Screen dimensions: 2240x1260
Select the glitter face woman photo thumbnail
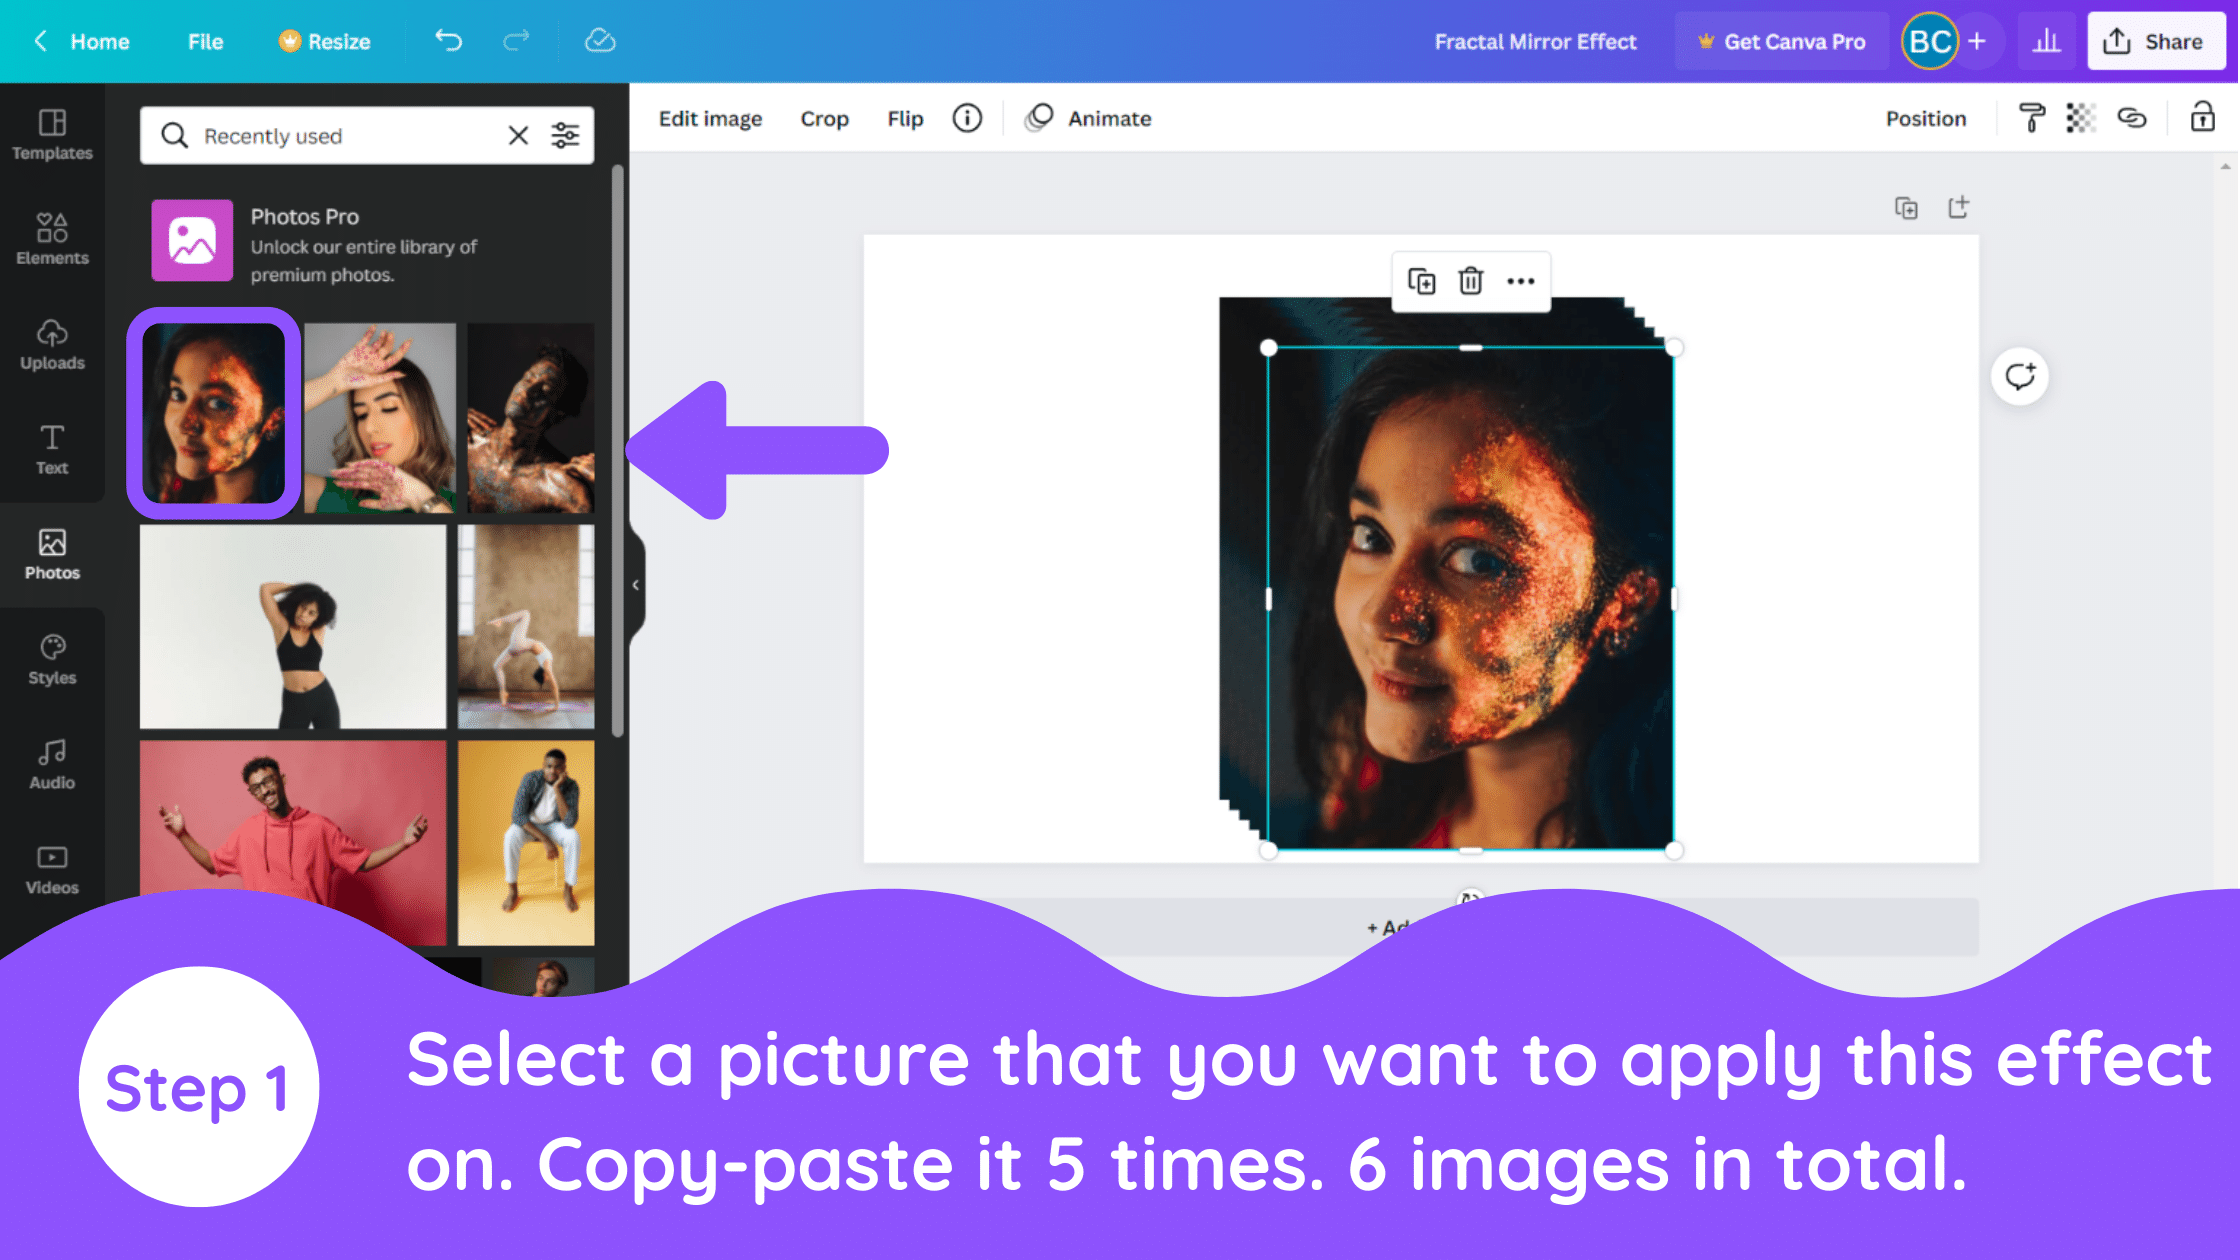click(x=213, y=413)
